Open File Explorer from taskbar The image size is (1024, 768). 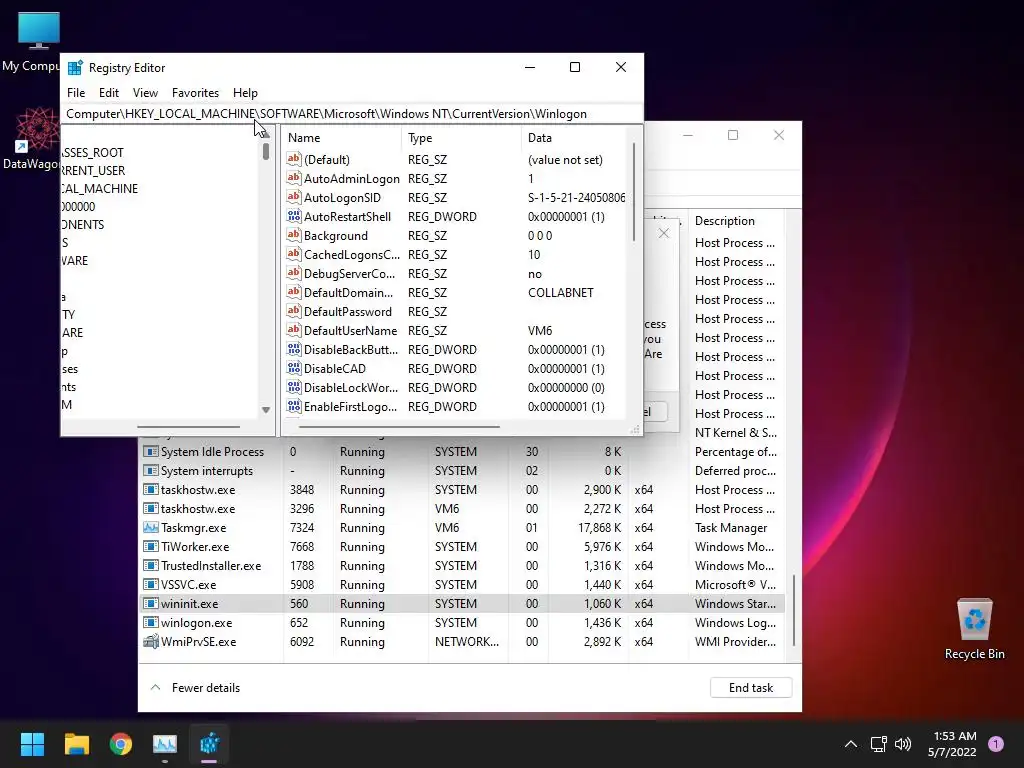[x=76, y=744]
